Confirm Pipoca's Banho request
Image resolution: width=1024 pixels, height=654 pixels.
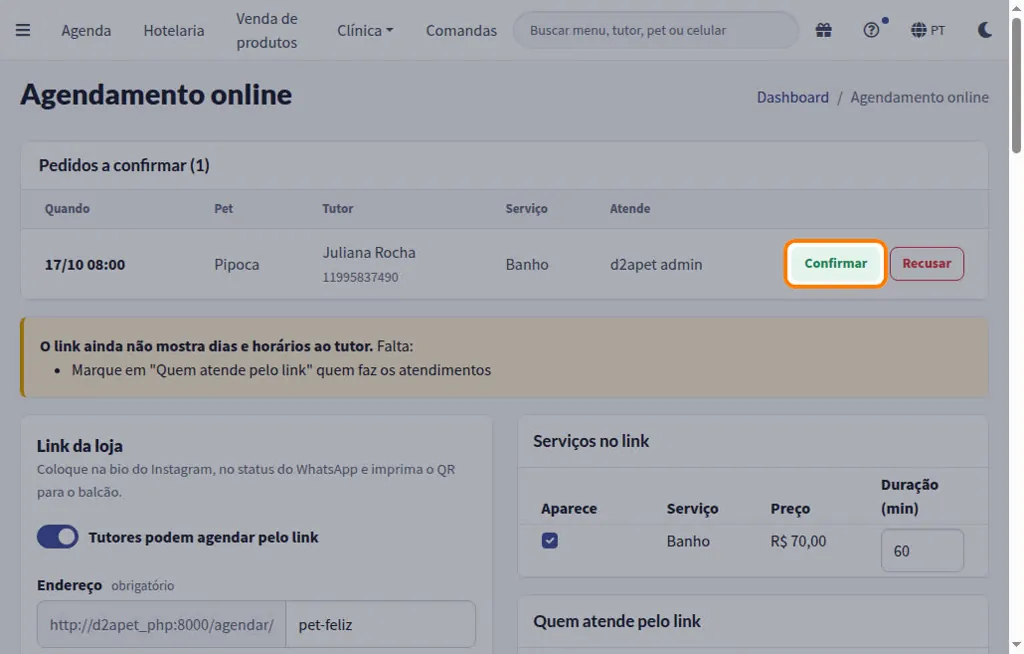click(835, 263)
